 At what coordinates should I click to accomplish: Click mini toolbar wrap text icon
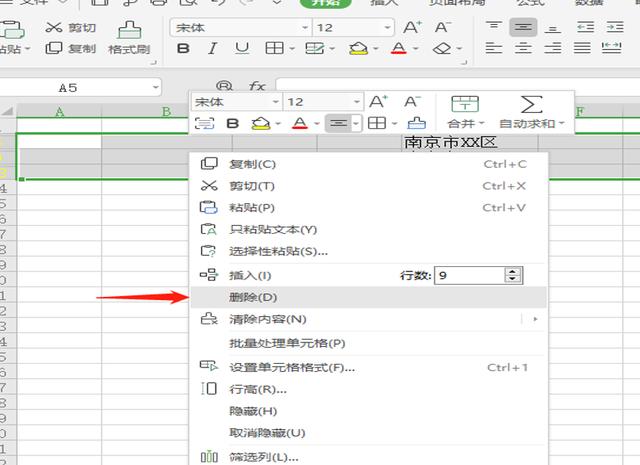coord(204,123)
